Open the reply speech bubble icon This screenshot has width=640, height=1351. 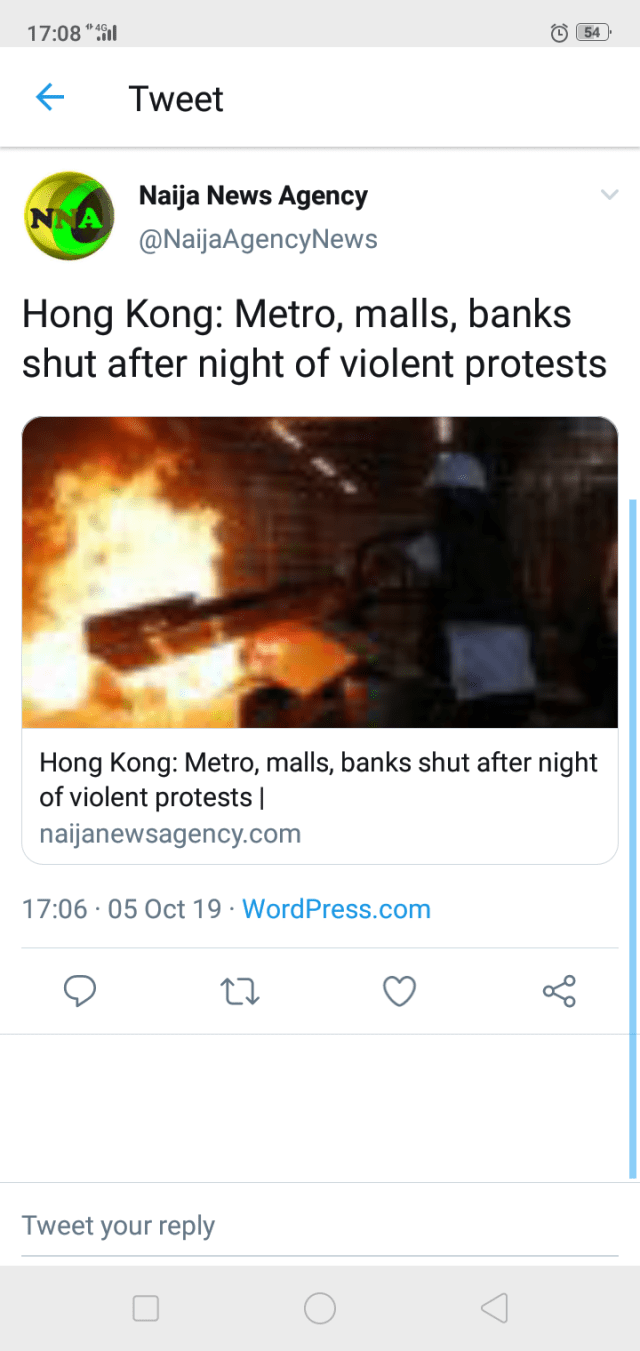(x=80, y=991)
